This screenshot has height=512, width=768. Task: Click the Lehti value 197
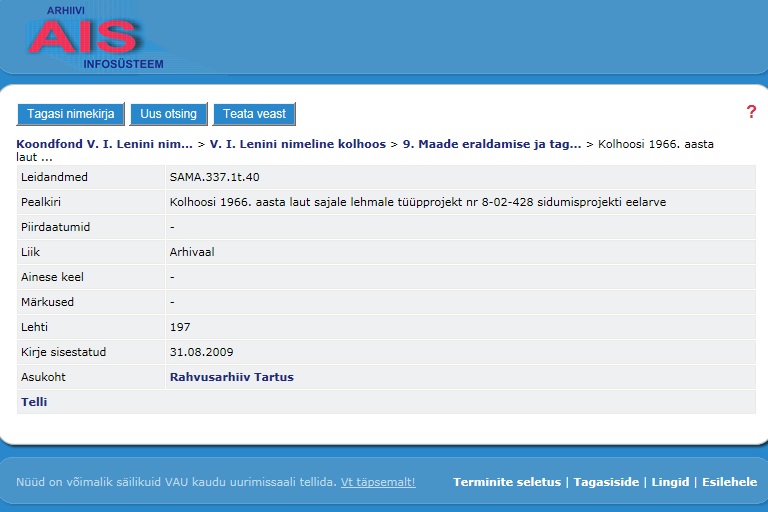180,327
